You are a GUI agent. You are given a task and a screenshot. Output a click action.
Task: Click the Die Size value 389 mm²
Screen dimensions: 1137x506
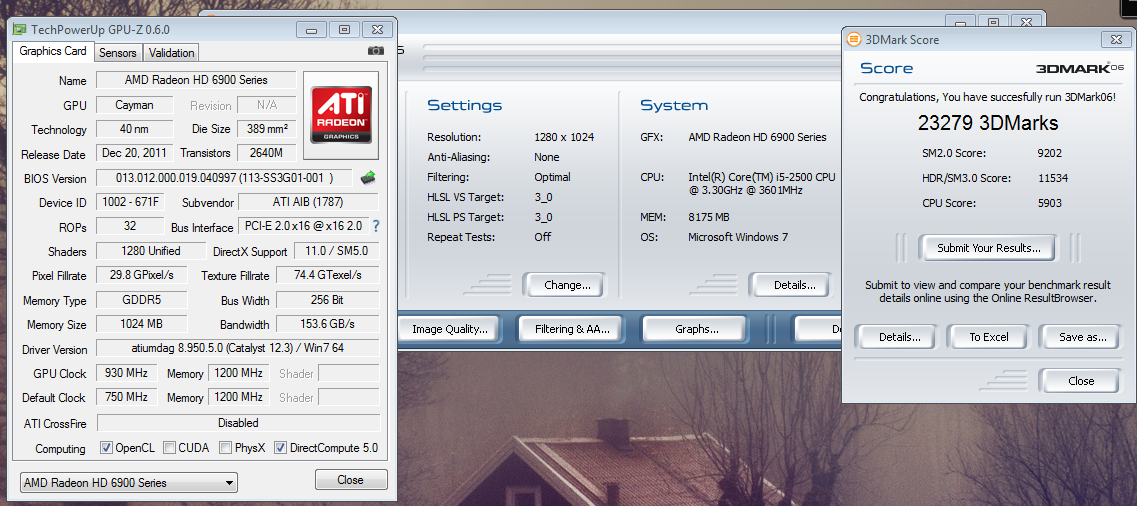click(x=267, y=129)
